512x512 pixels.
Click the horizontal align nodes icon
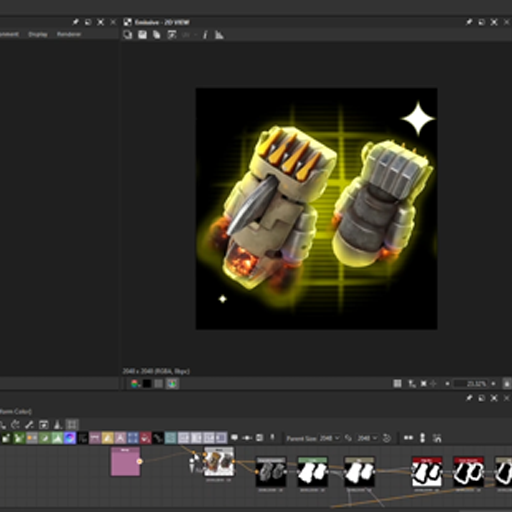[x=408, y=438]
